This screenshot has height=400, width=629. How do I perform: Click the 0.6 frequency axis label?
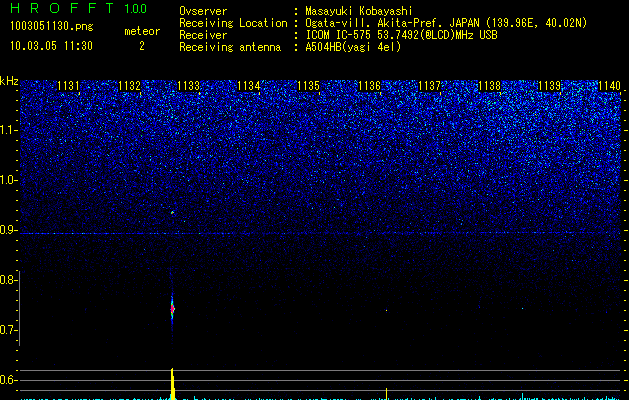click(x=9, y=380)
